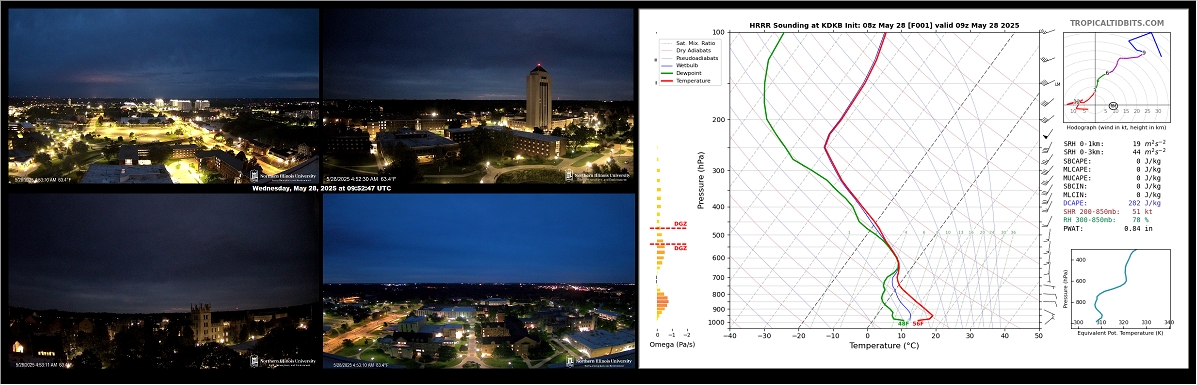This screenshot has width=1197, height=385.
Task: Open the top-left campus webcam view
Action: coord(163,96)
